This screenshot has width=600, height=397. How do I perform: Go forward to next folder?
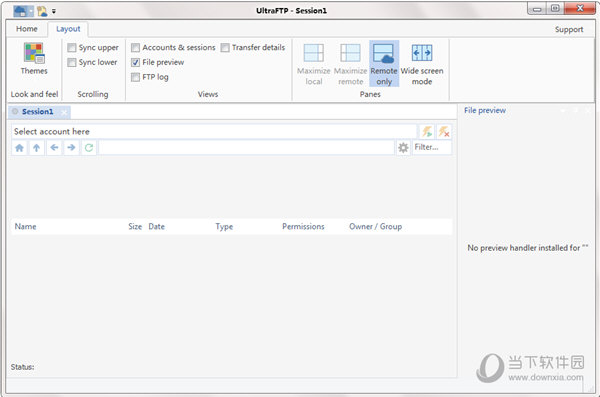(71, 147)
